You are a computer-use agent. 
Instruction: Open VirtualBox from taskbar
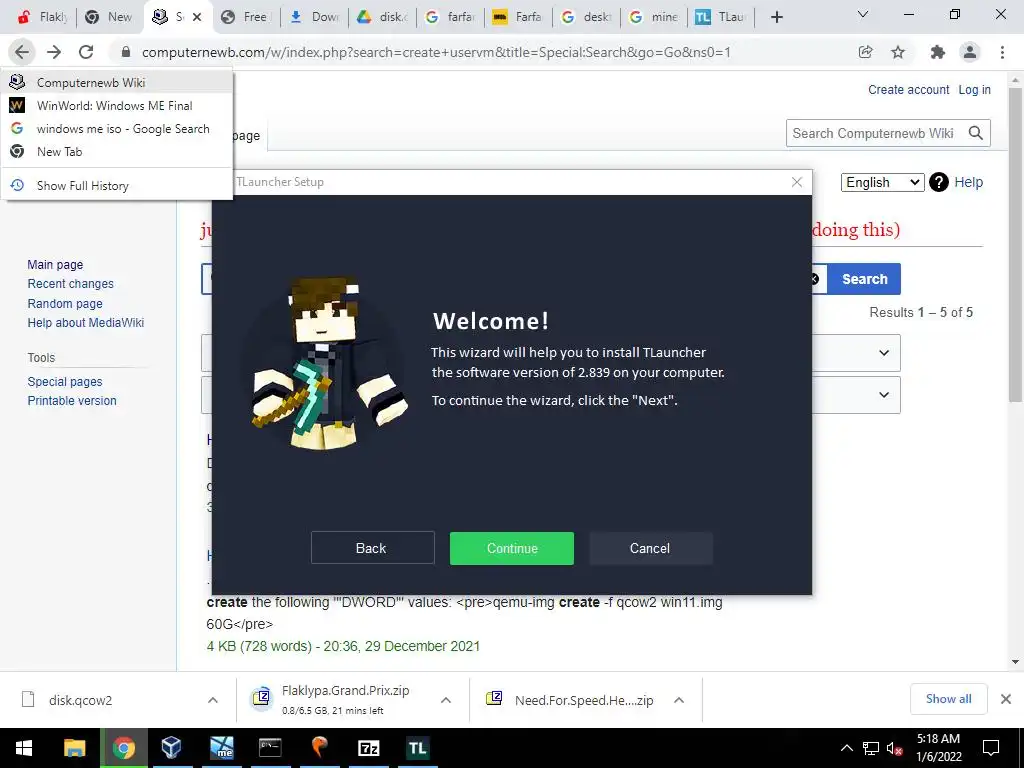(172, 748)
